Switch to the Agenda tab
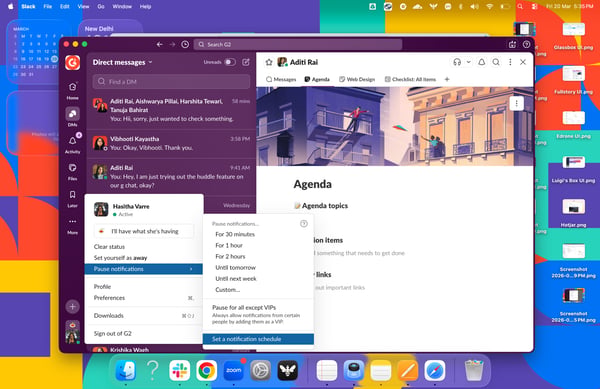 317,79
